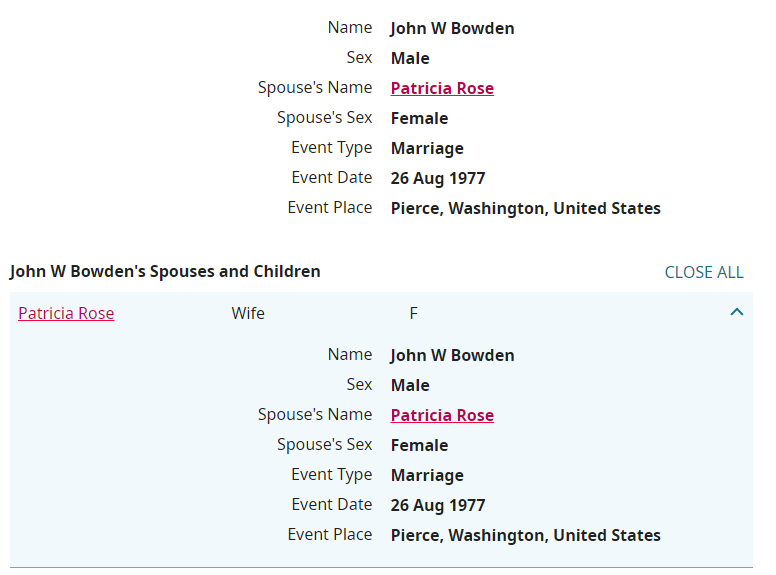
Task: Click the Wife relationship label
Action: (x=248, y=314)
